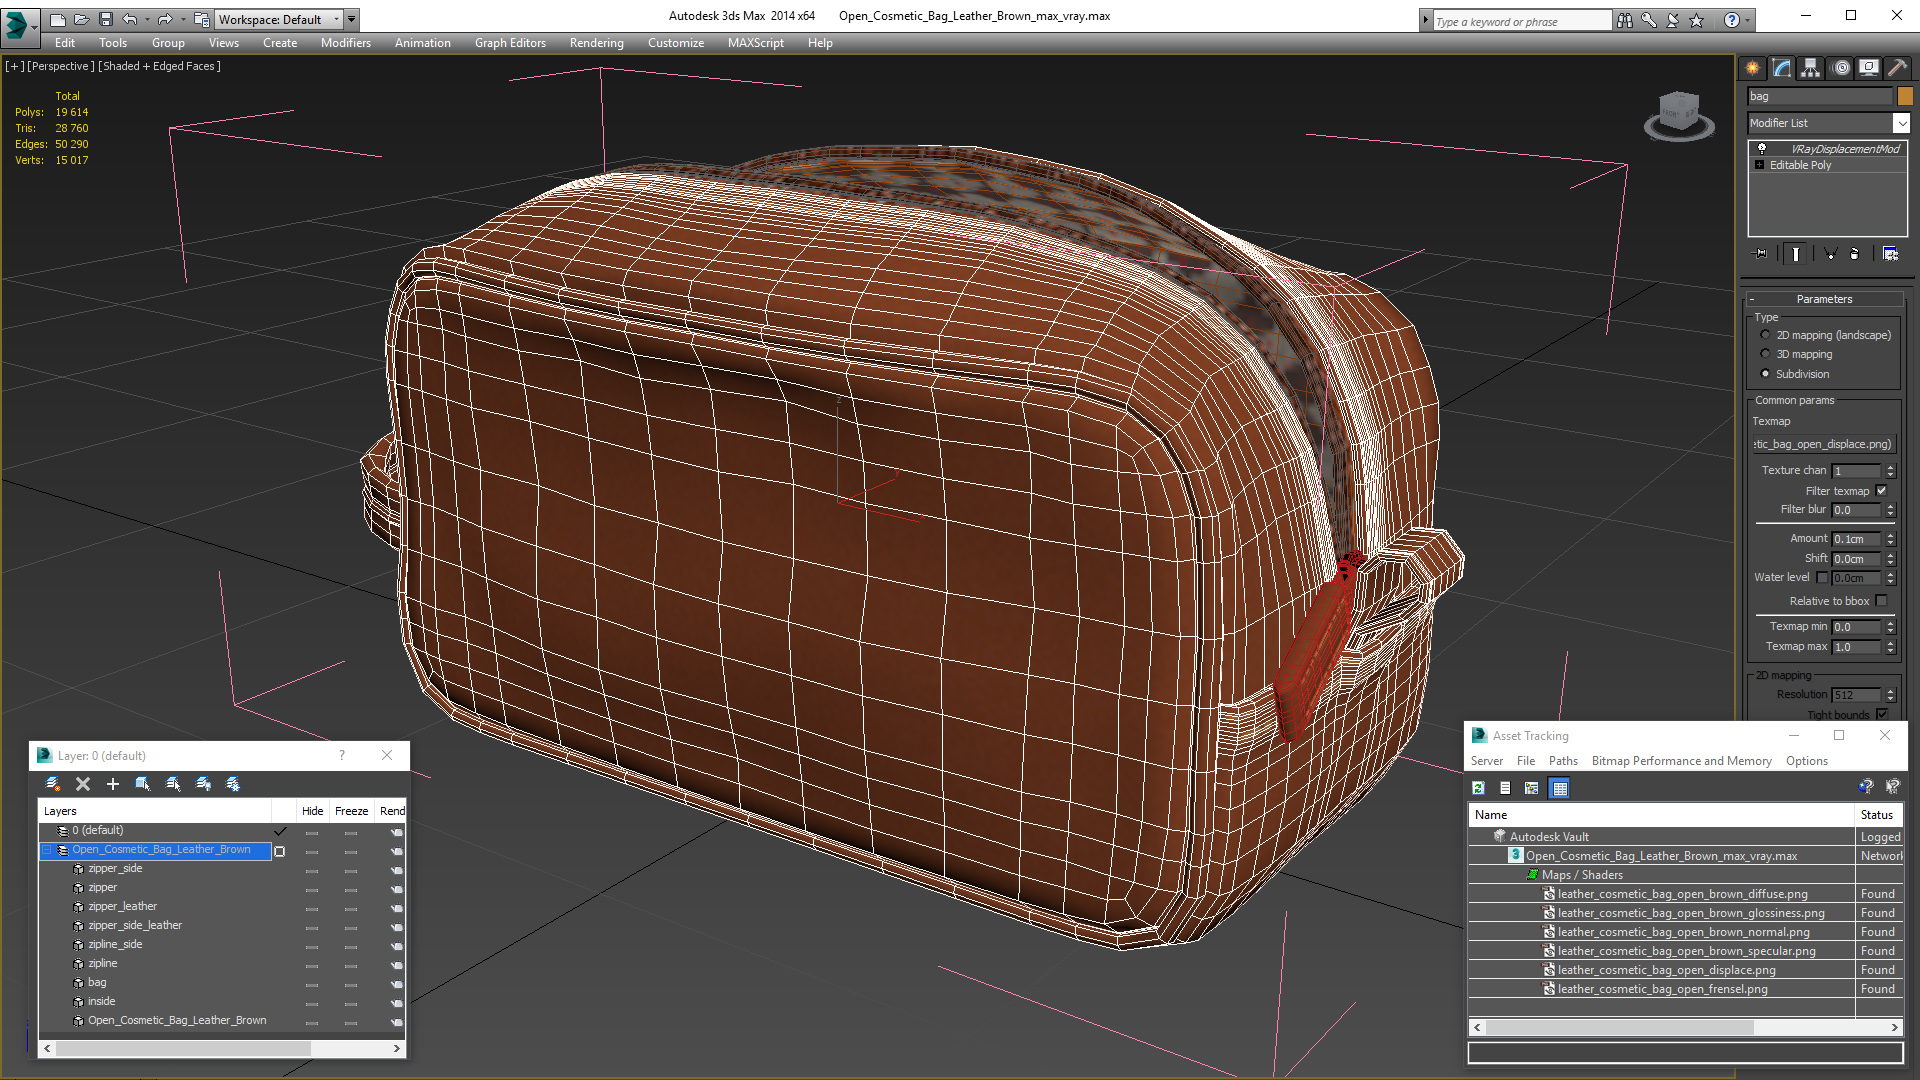The height and width of the screenshot is (1080, 1920).
Task: Expand the Editable Poly modifier entry
Action: [x=1760, y=165]
